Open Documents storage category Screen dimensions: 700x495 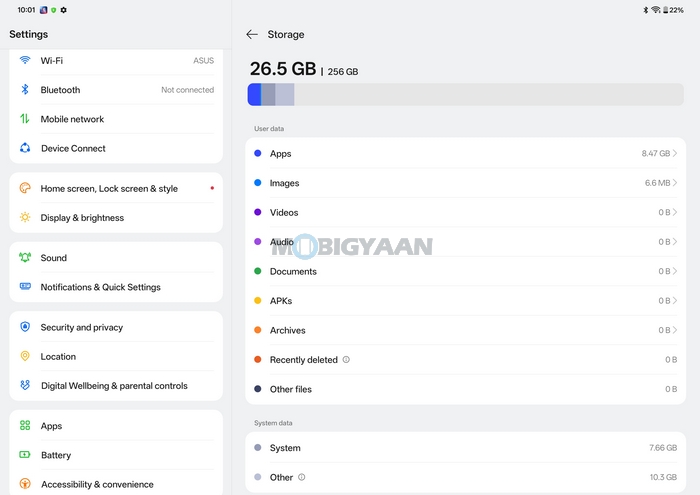[293, 272]
